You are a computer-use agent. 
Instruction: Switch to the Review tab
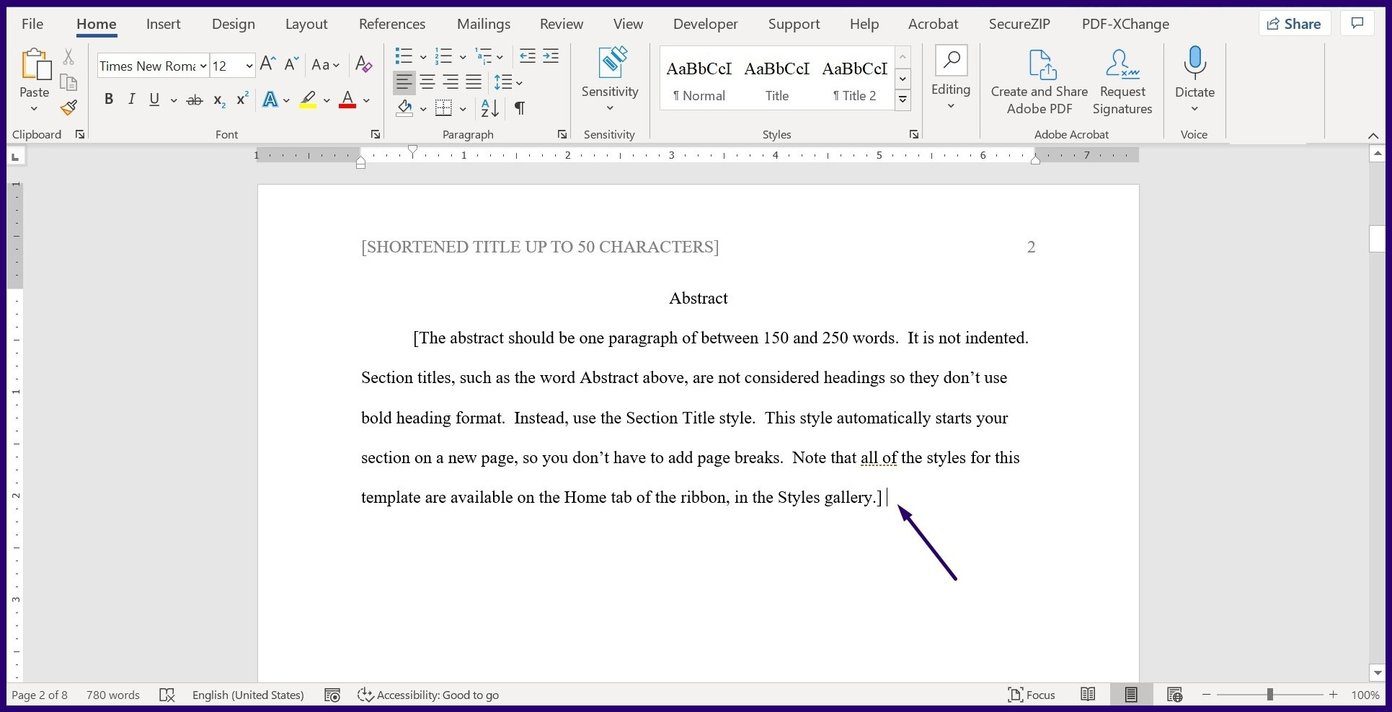[561, 24]
